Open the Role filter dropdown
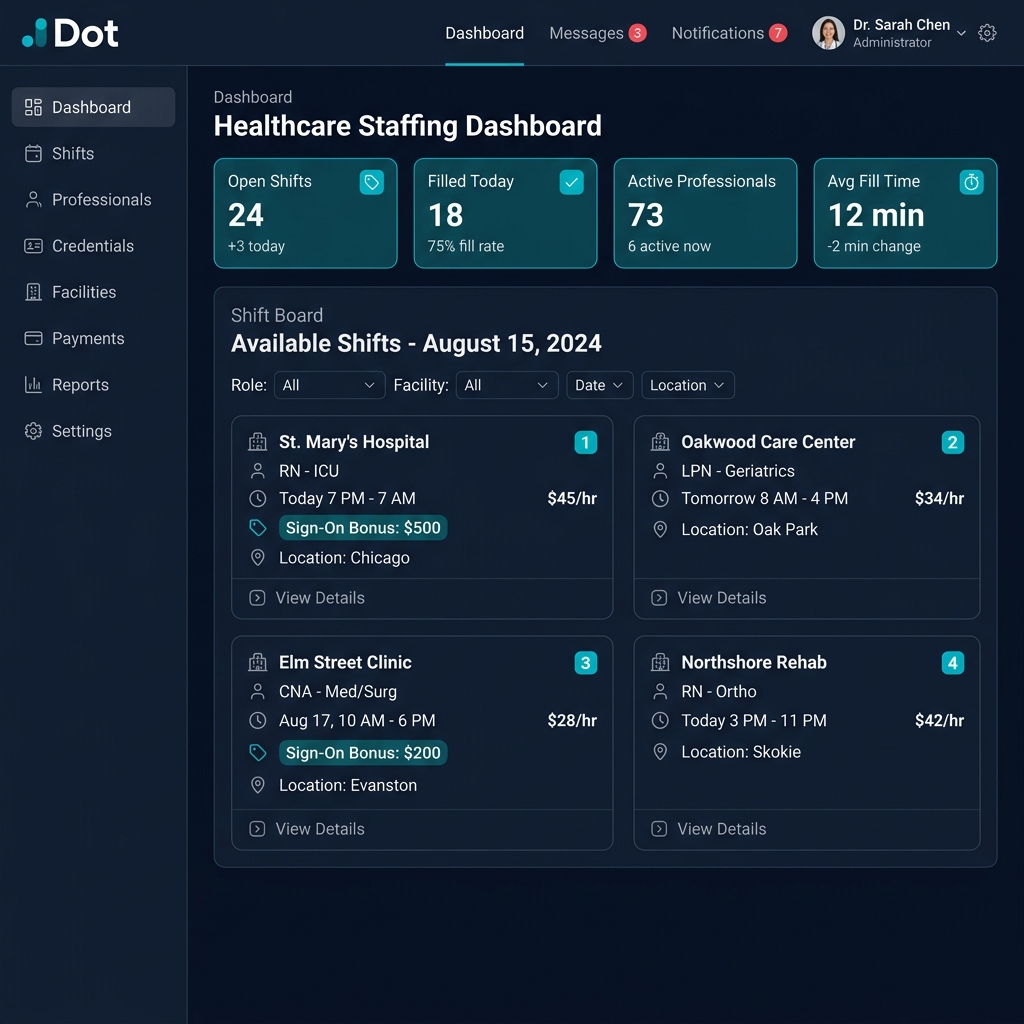This screenshot has height=1024, width=1024. [x=329, y=385]
